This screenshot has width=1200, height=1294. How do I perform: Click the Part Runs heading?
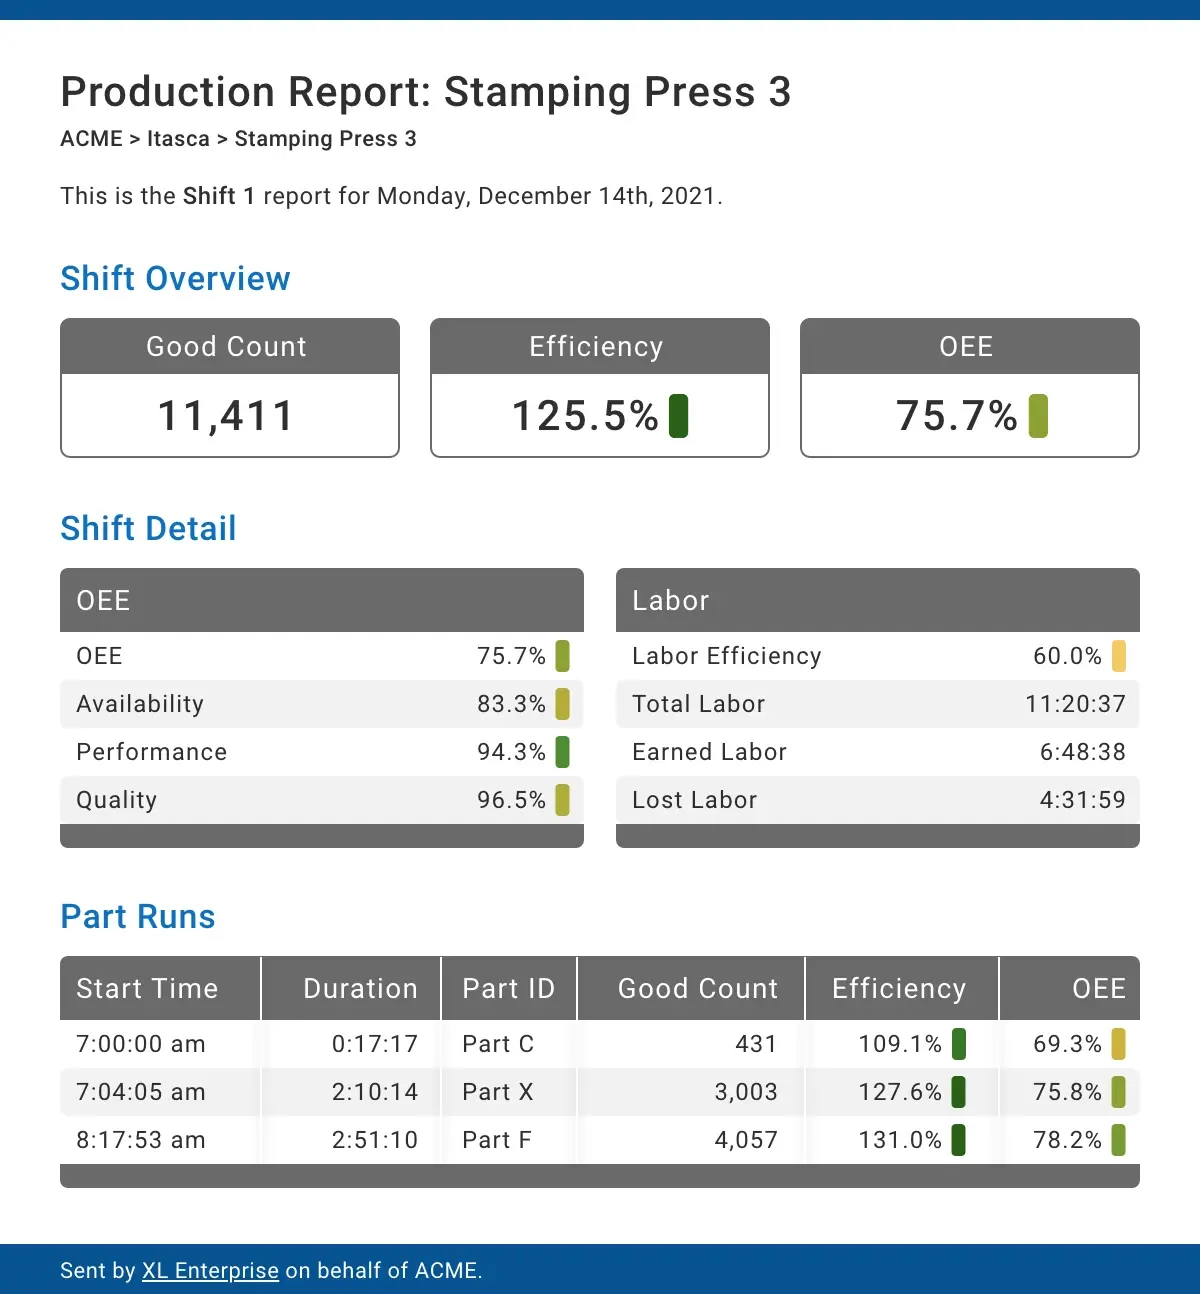138,916
